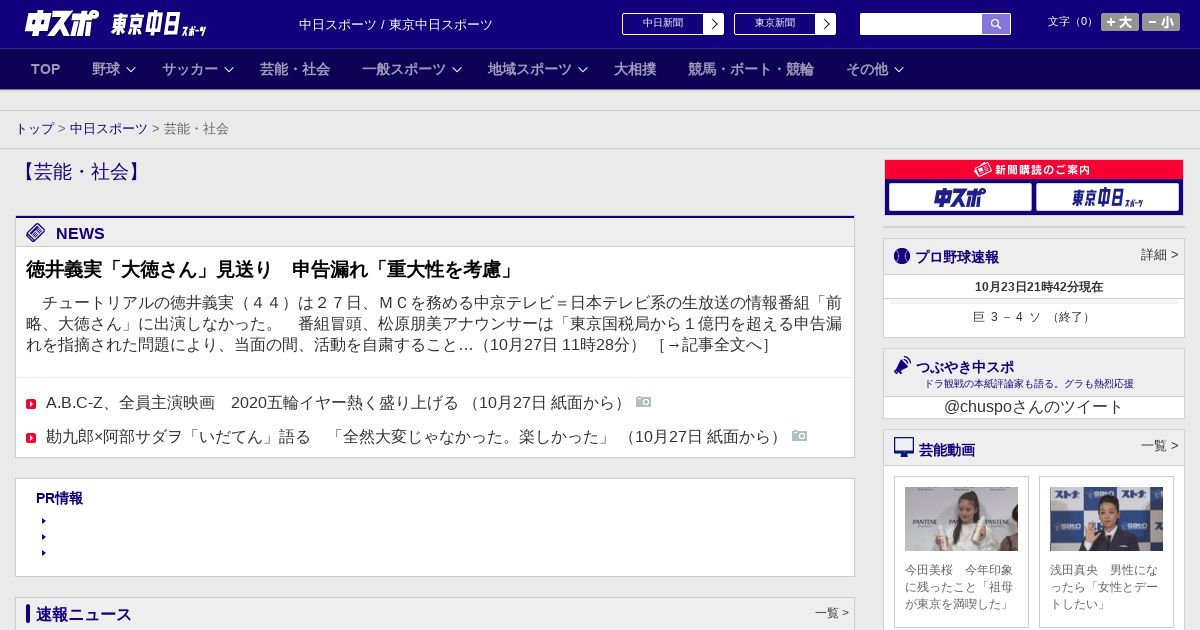Click PR情報 heading

[59, 498]
